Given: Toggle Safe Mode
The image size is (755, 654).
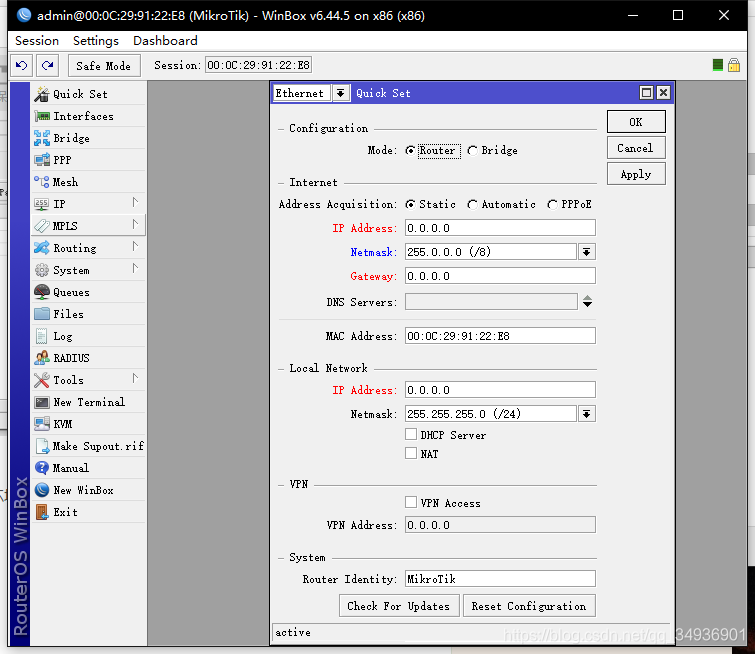Looking at the screenshot, I should (x=104, y=65).
